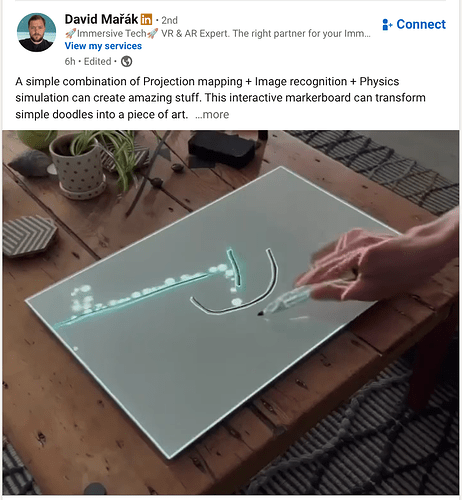Click the Projection mapping post text

tap(193, 81)
